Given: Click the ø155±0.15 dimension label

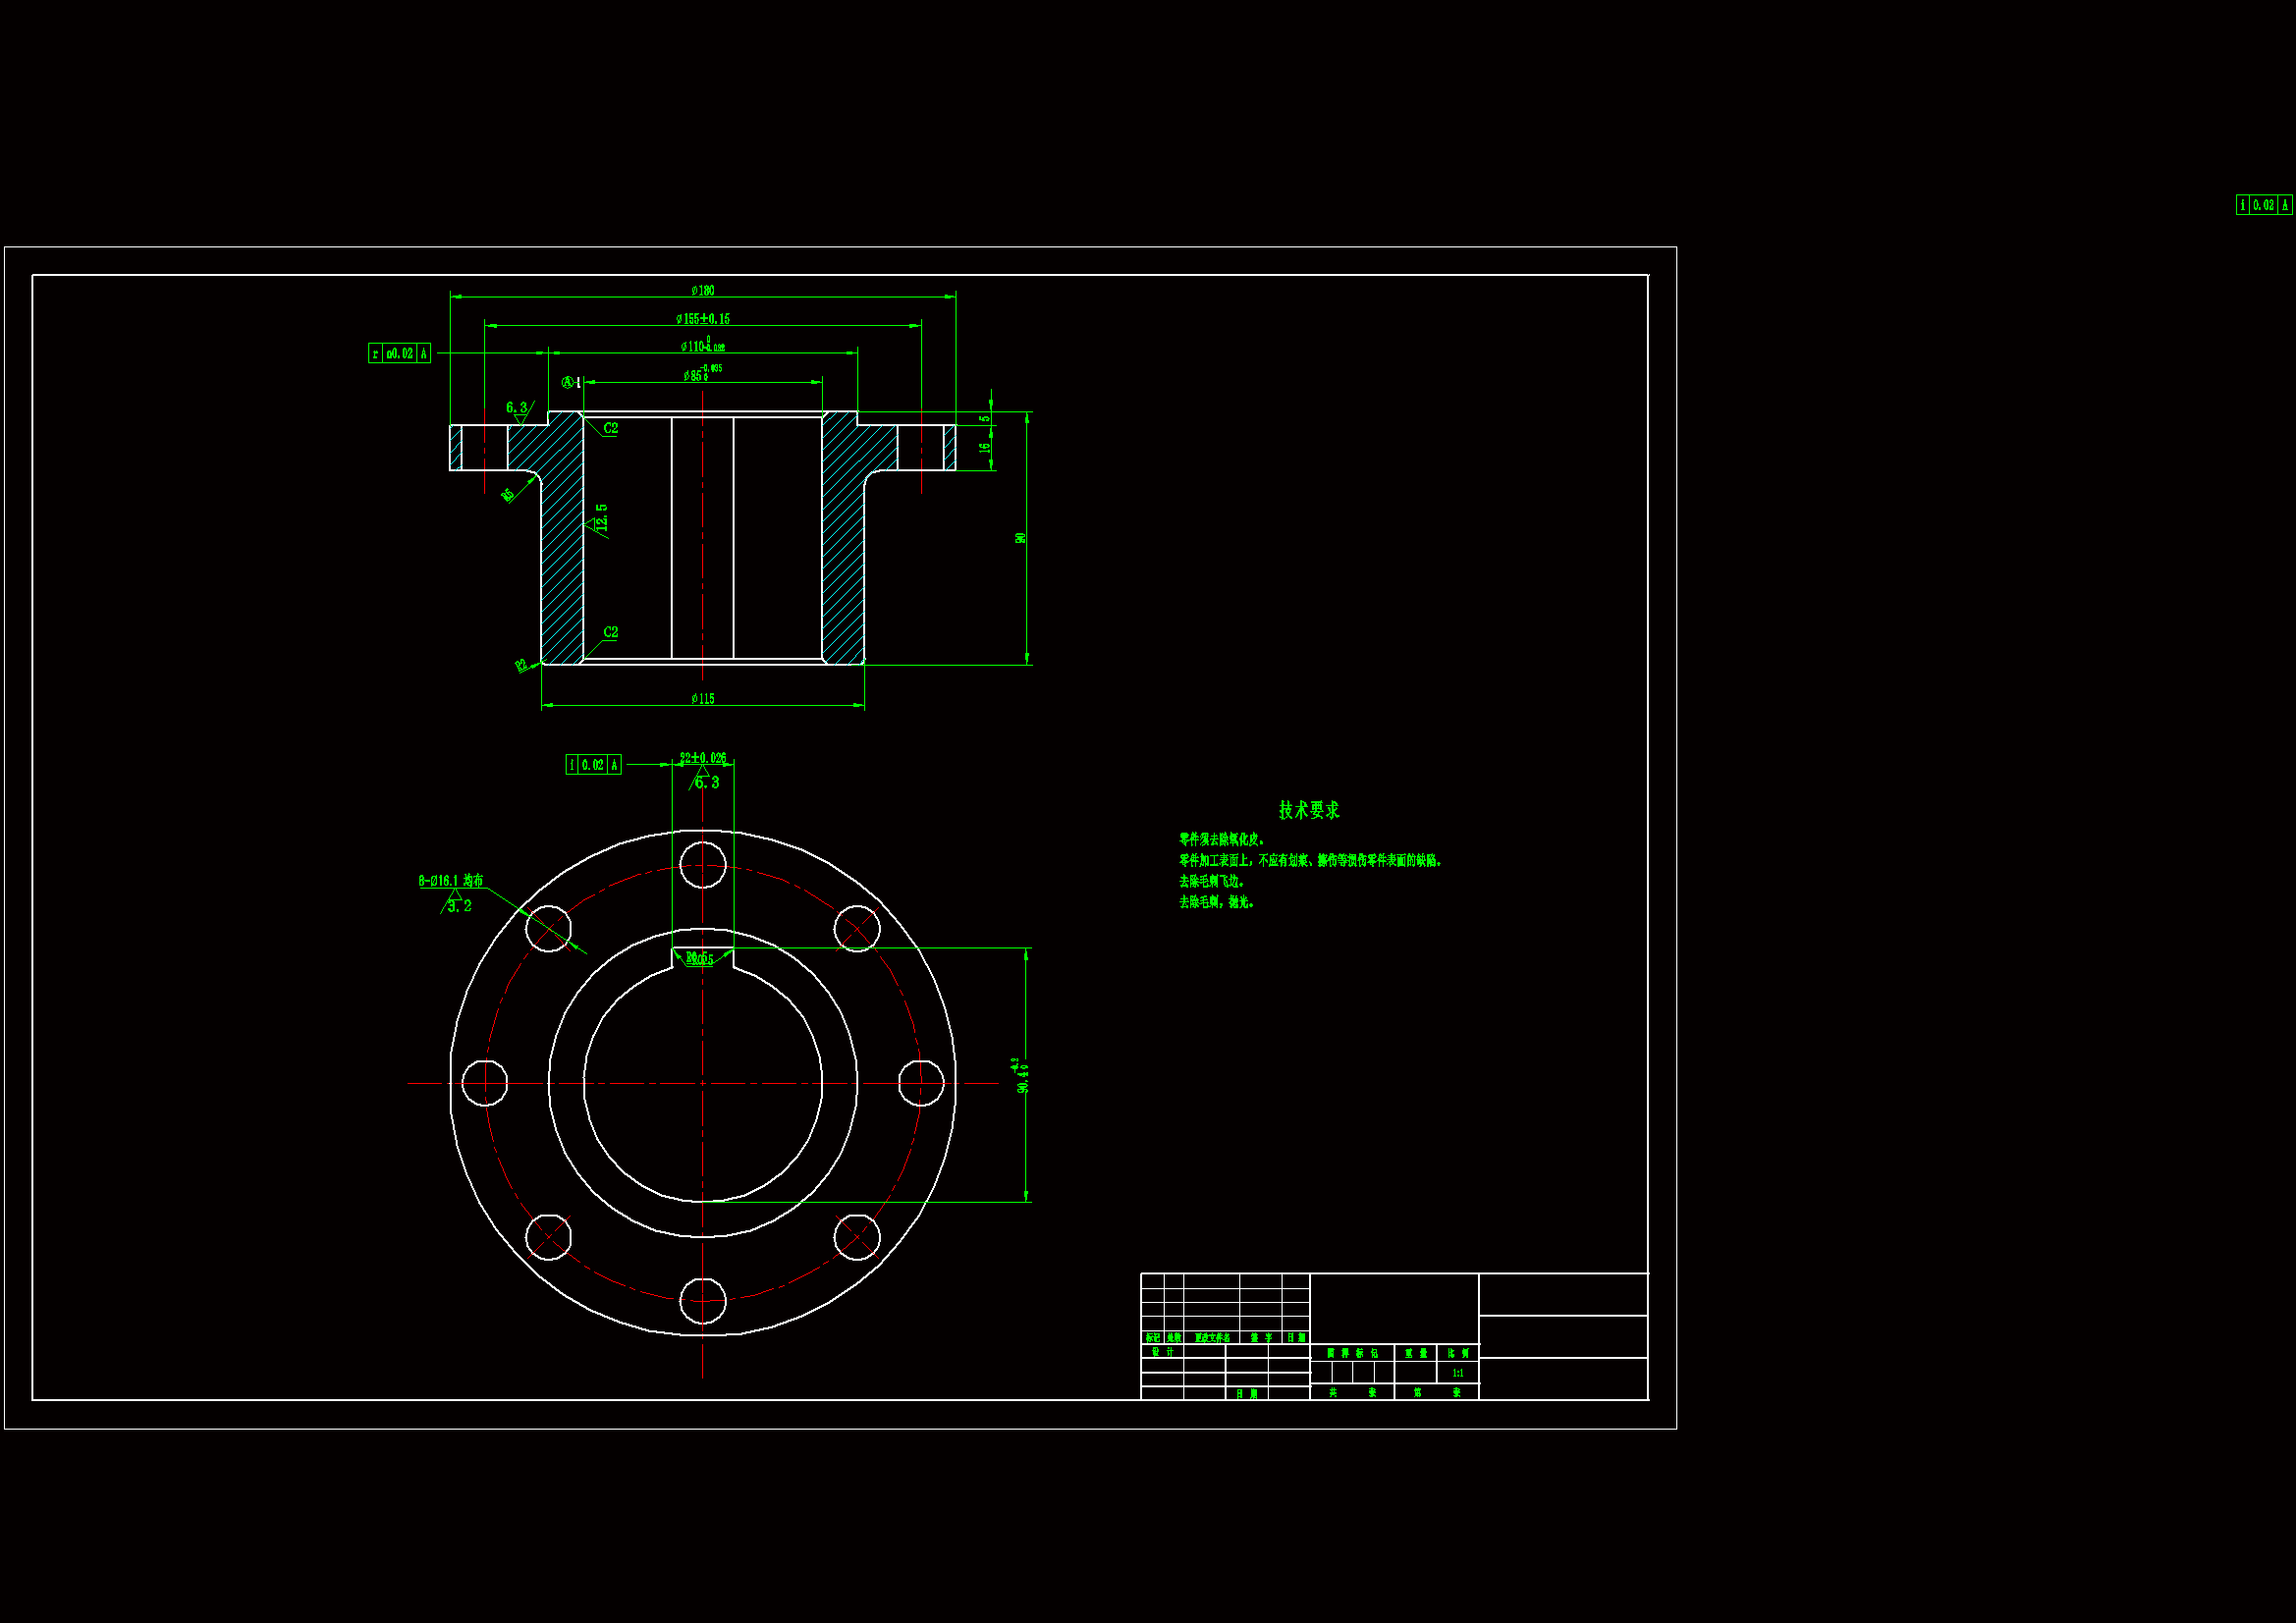Looking at the screenshot, I should pos(702,319).
